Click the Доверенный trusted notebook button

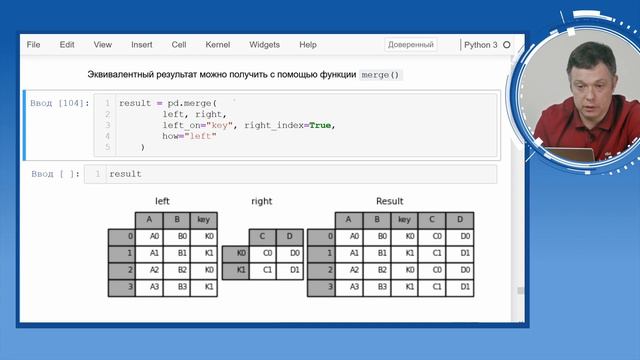pos(411,45)
